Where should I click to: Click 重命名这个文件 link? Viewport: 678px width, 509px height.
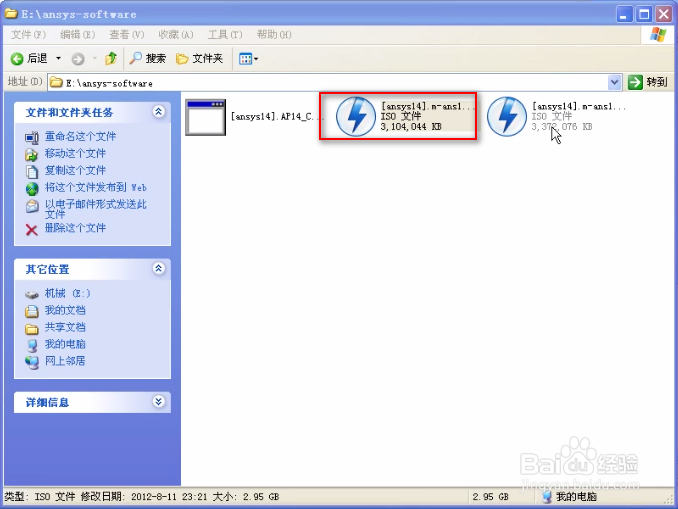coord(80,137)
